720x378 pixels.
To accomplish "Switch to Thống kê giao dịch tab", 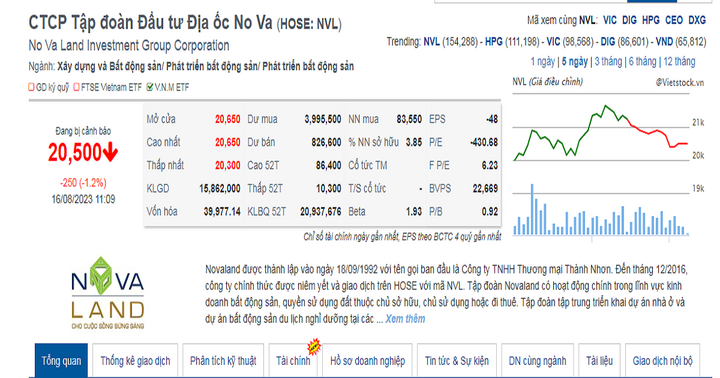I will click(x=135, y=361).
